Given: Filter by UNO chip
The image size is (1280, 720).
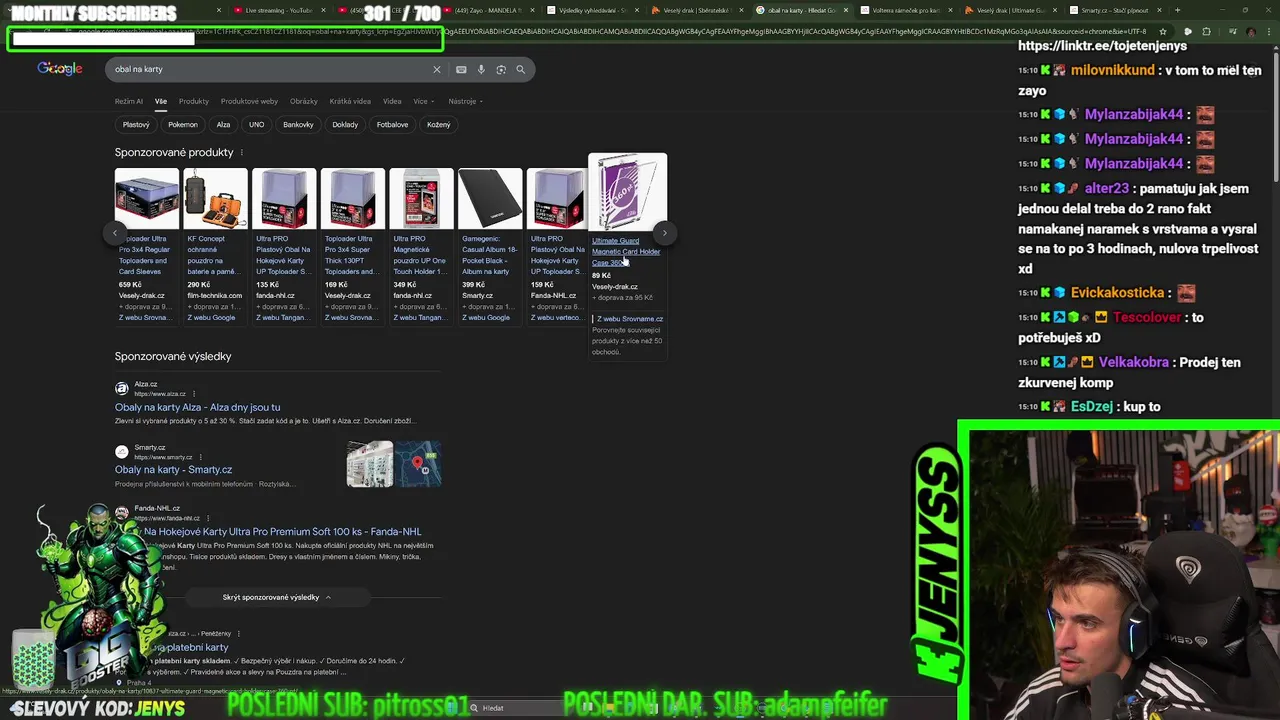Looking at the screenshot, I should 256,125.
